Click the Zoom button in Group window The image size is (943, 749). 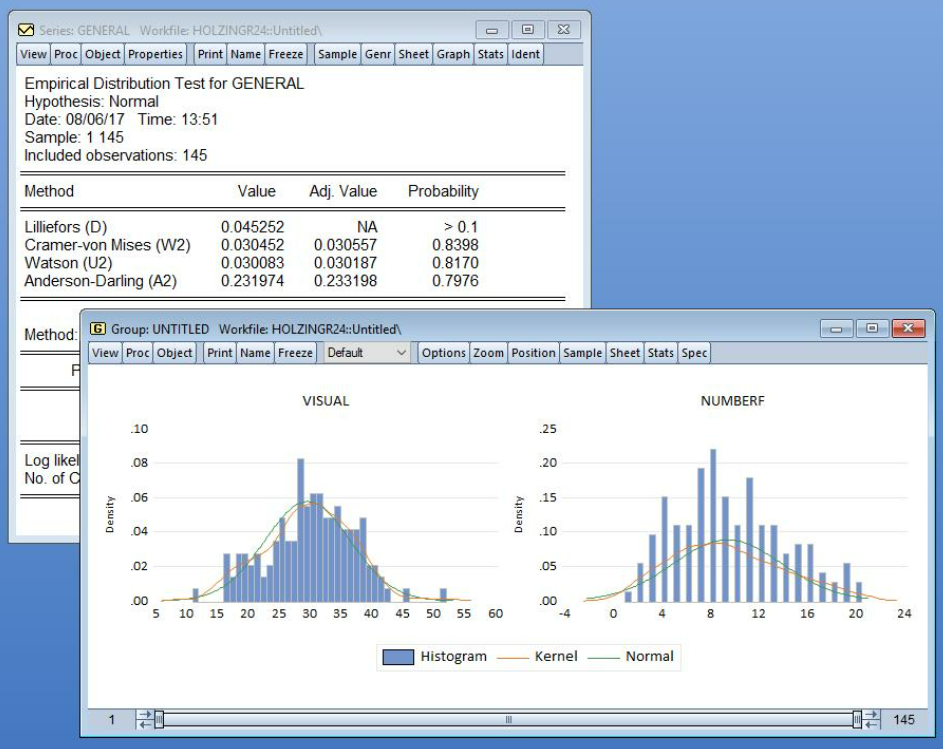[x=488, y=353]
